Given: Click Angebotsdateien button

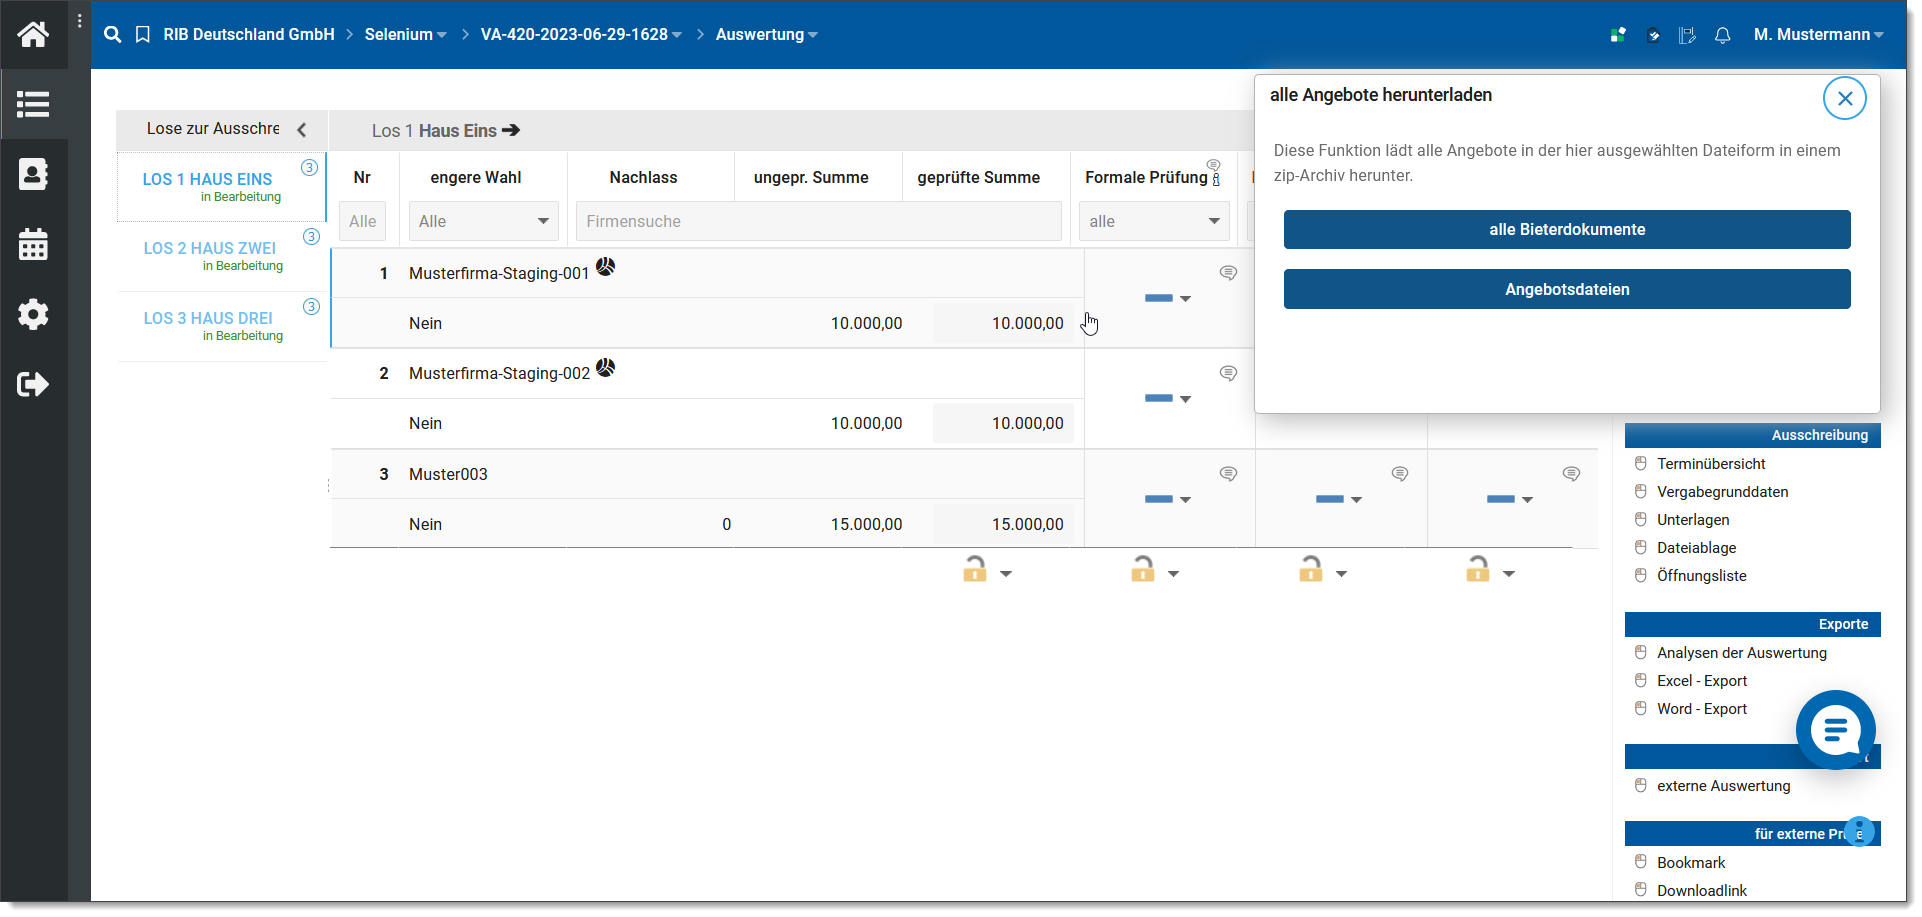Looking at the screenshot, I should tap(1567, 289).
